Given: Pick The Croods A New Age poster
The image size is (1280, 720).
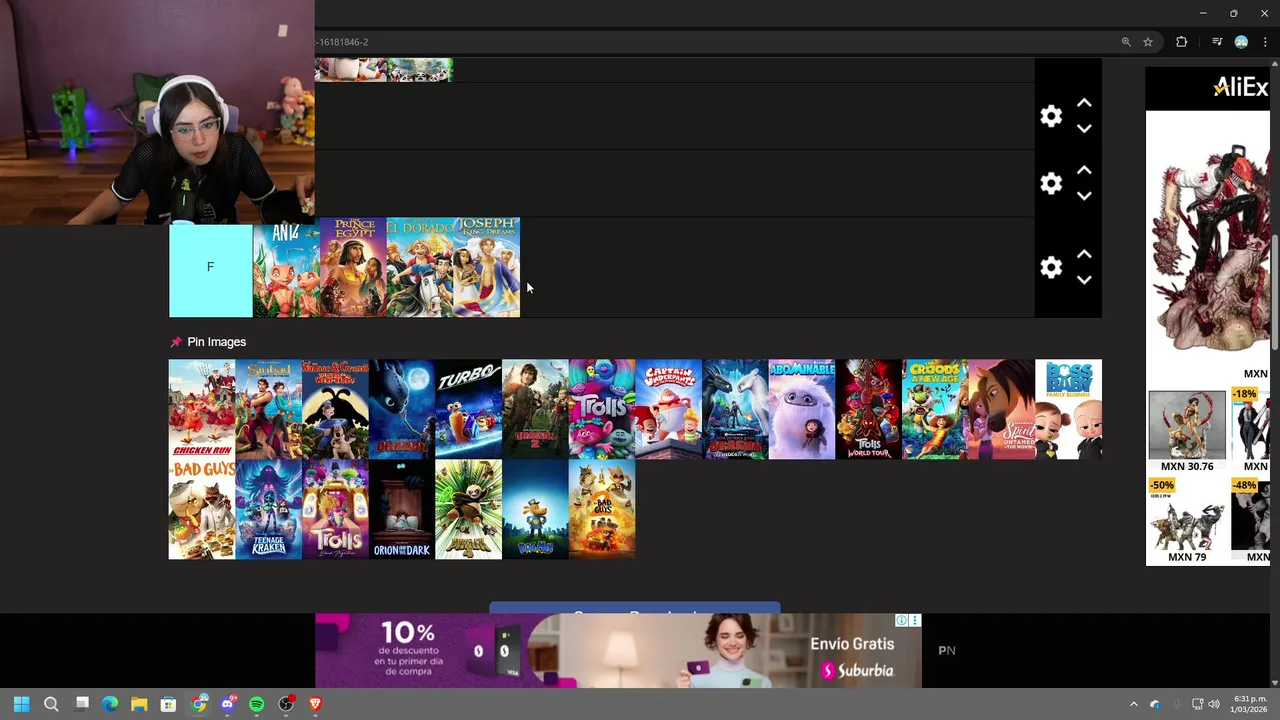Looking at the screenshot, I should tap(935, 409).
